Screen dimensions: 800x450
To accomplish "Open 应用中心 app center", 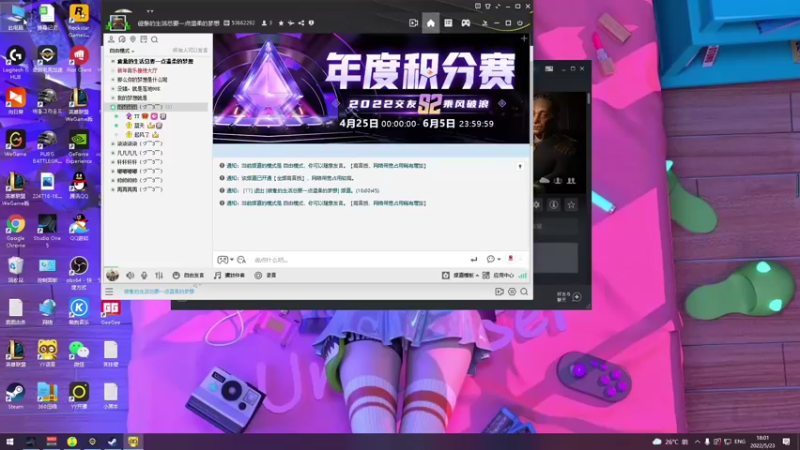I will [498, 276].
